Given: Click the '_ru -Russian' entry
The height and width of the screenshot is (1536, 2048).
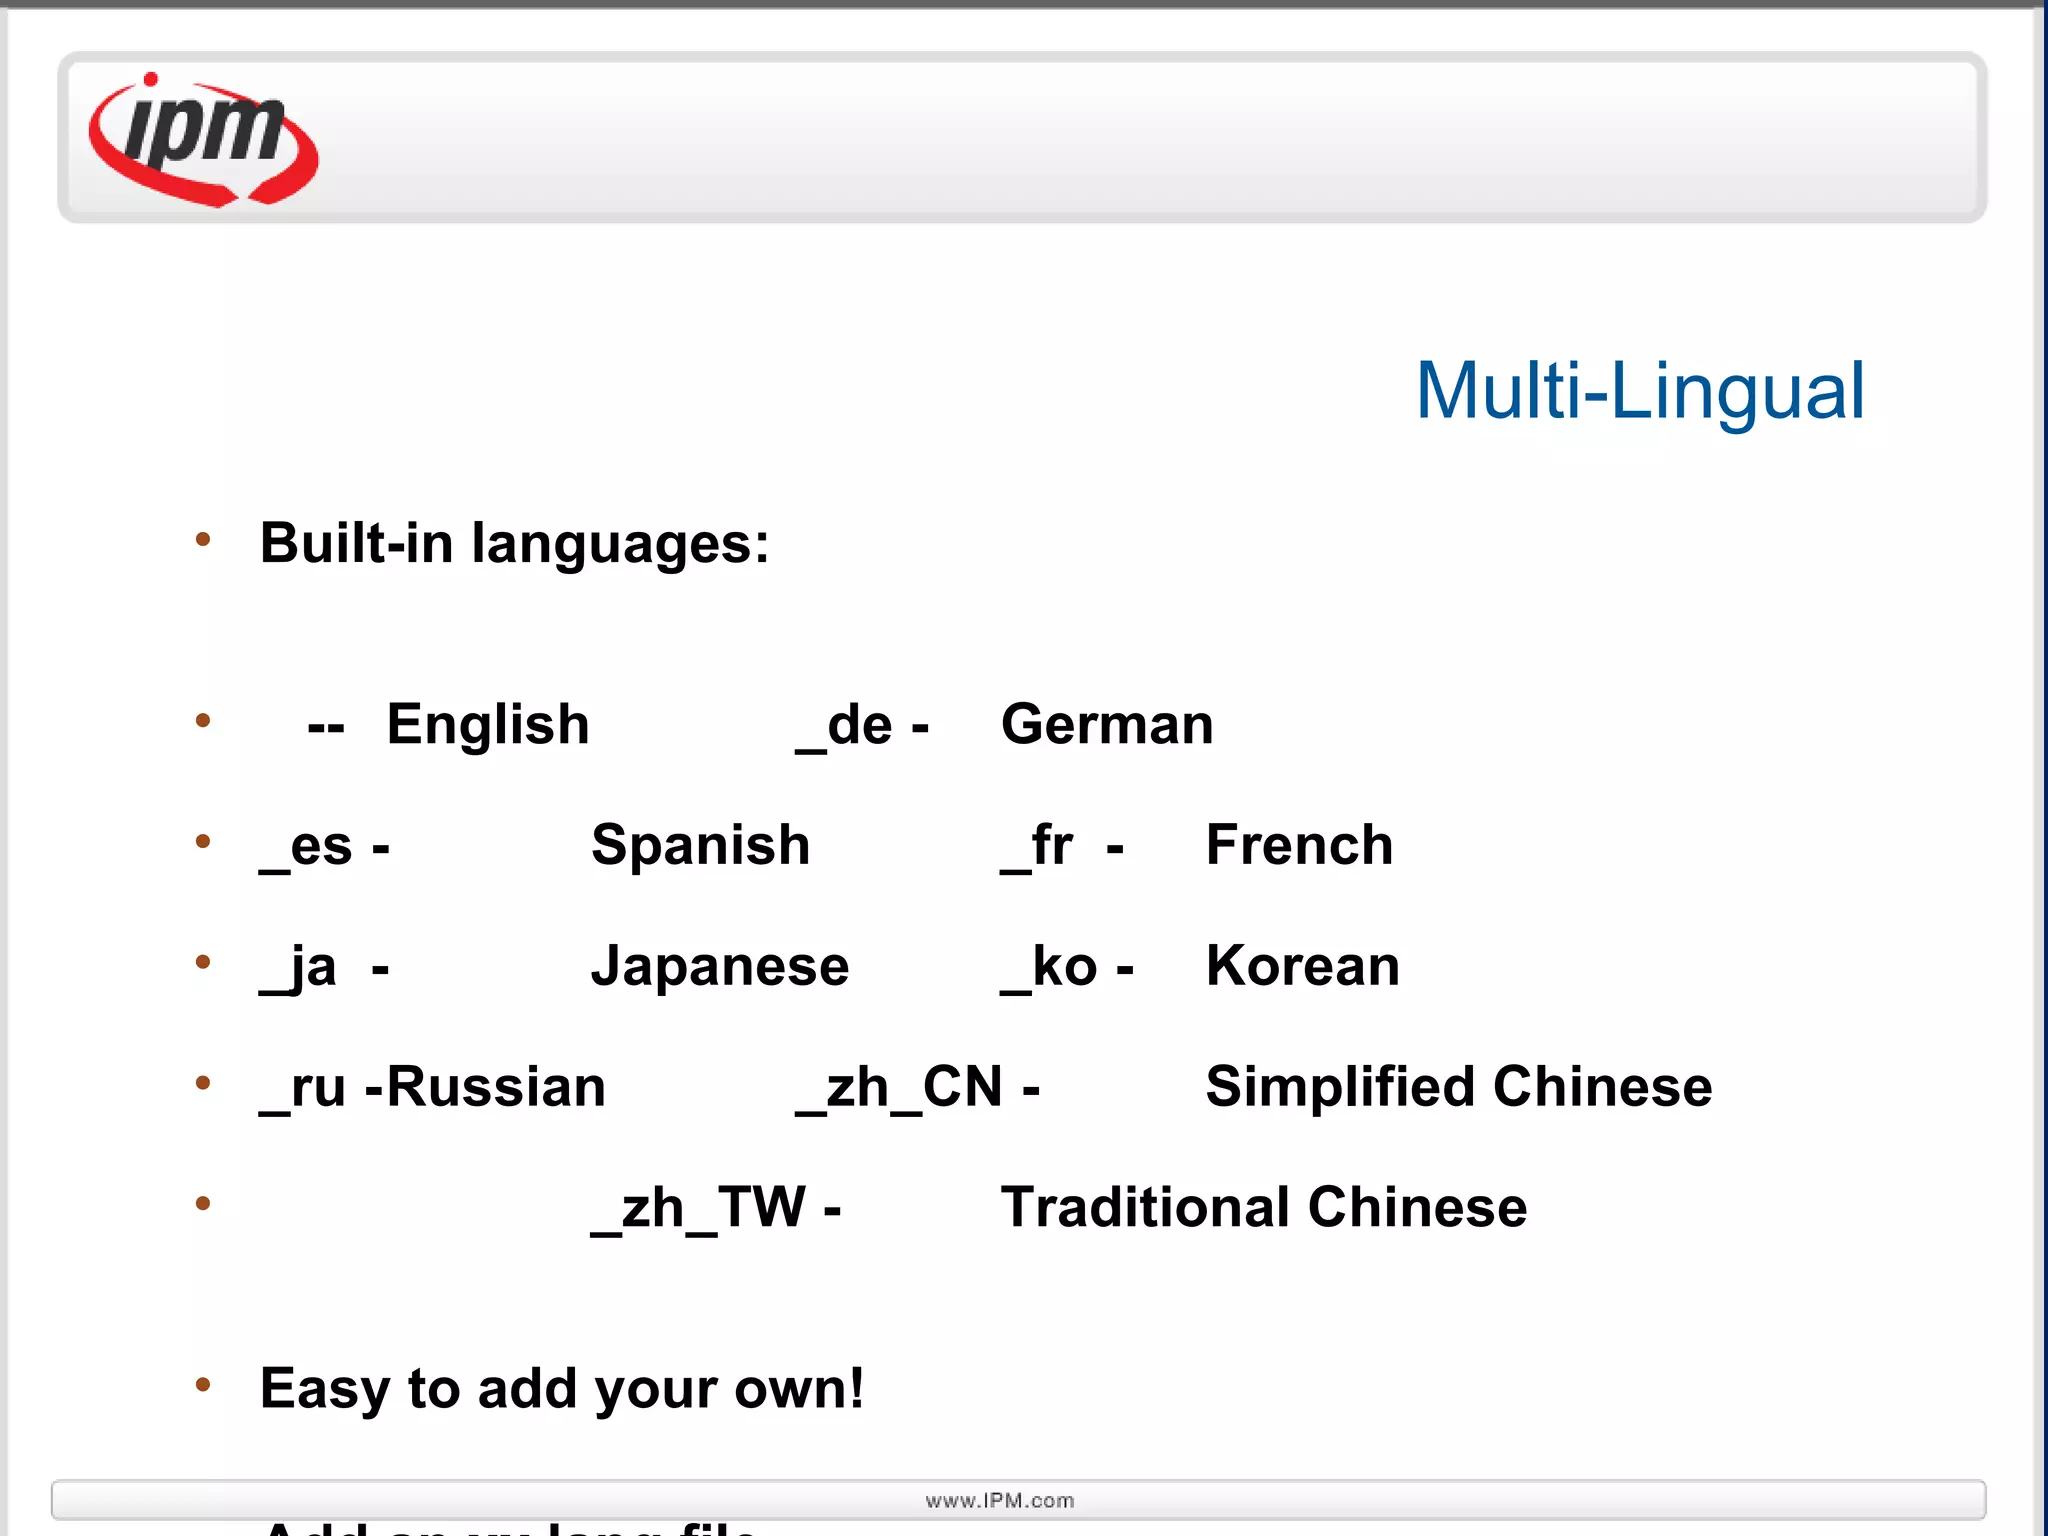Looking at the screenshot, I should pyautogui.click(x=432, y=1089).
